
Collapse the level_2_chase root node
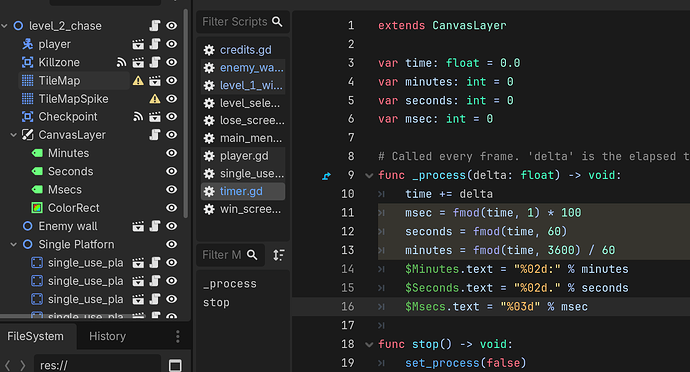point(4,26)
